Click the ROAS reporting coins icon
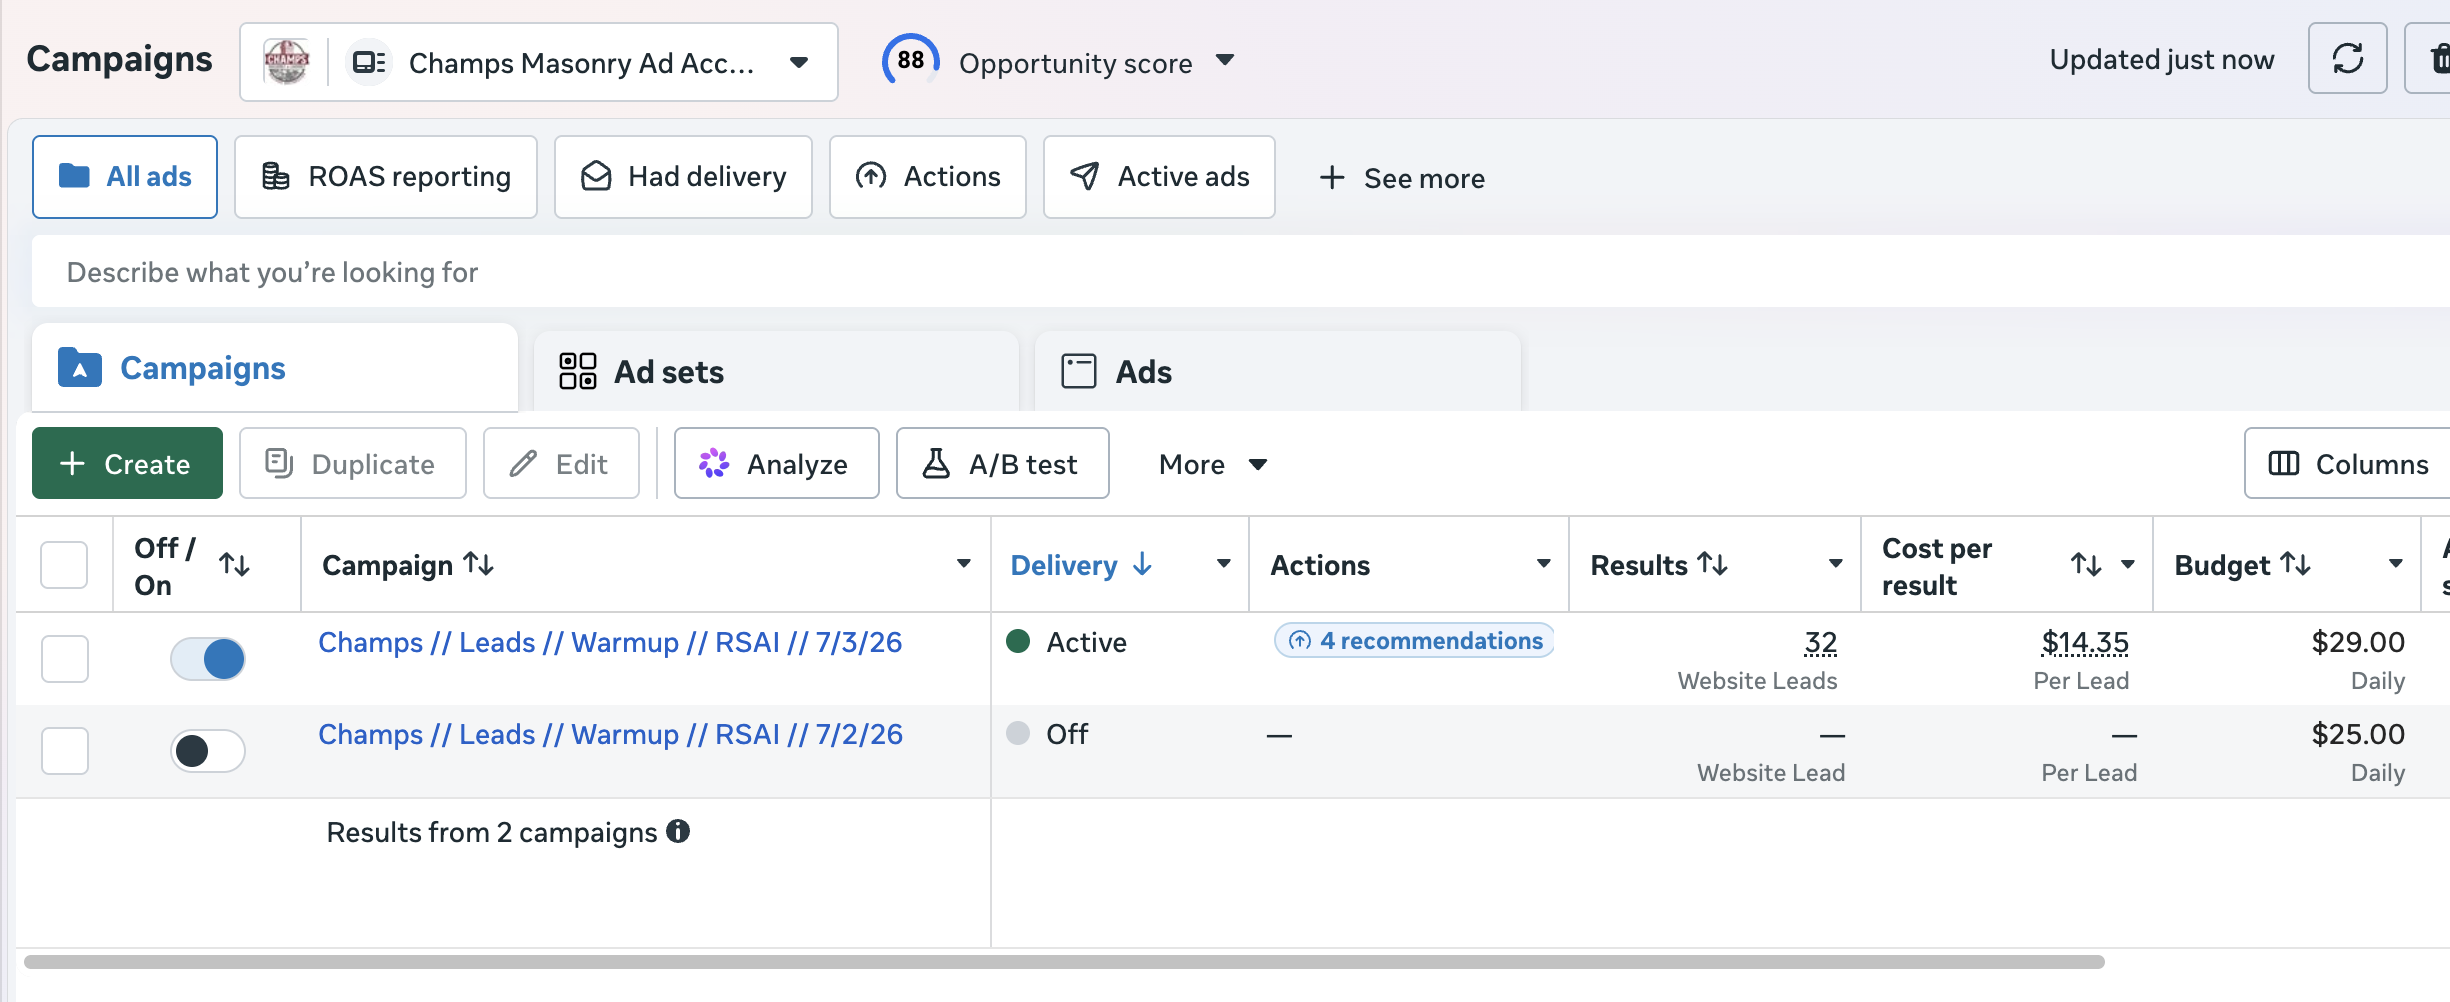The image size is (2450, 1002). [276, 176]
